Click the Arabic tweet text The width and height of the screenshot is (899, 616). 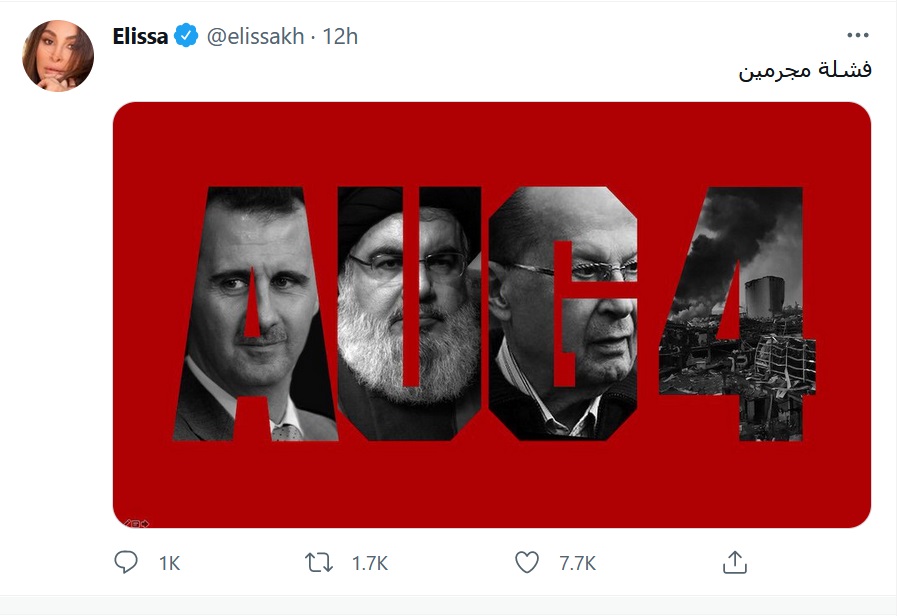click(x=805, y=69)
